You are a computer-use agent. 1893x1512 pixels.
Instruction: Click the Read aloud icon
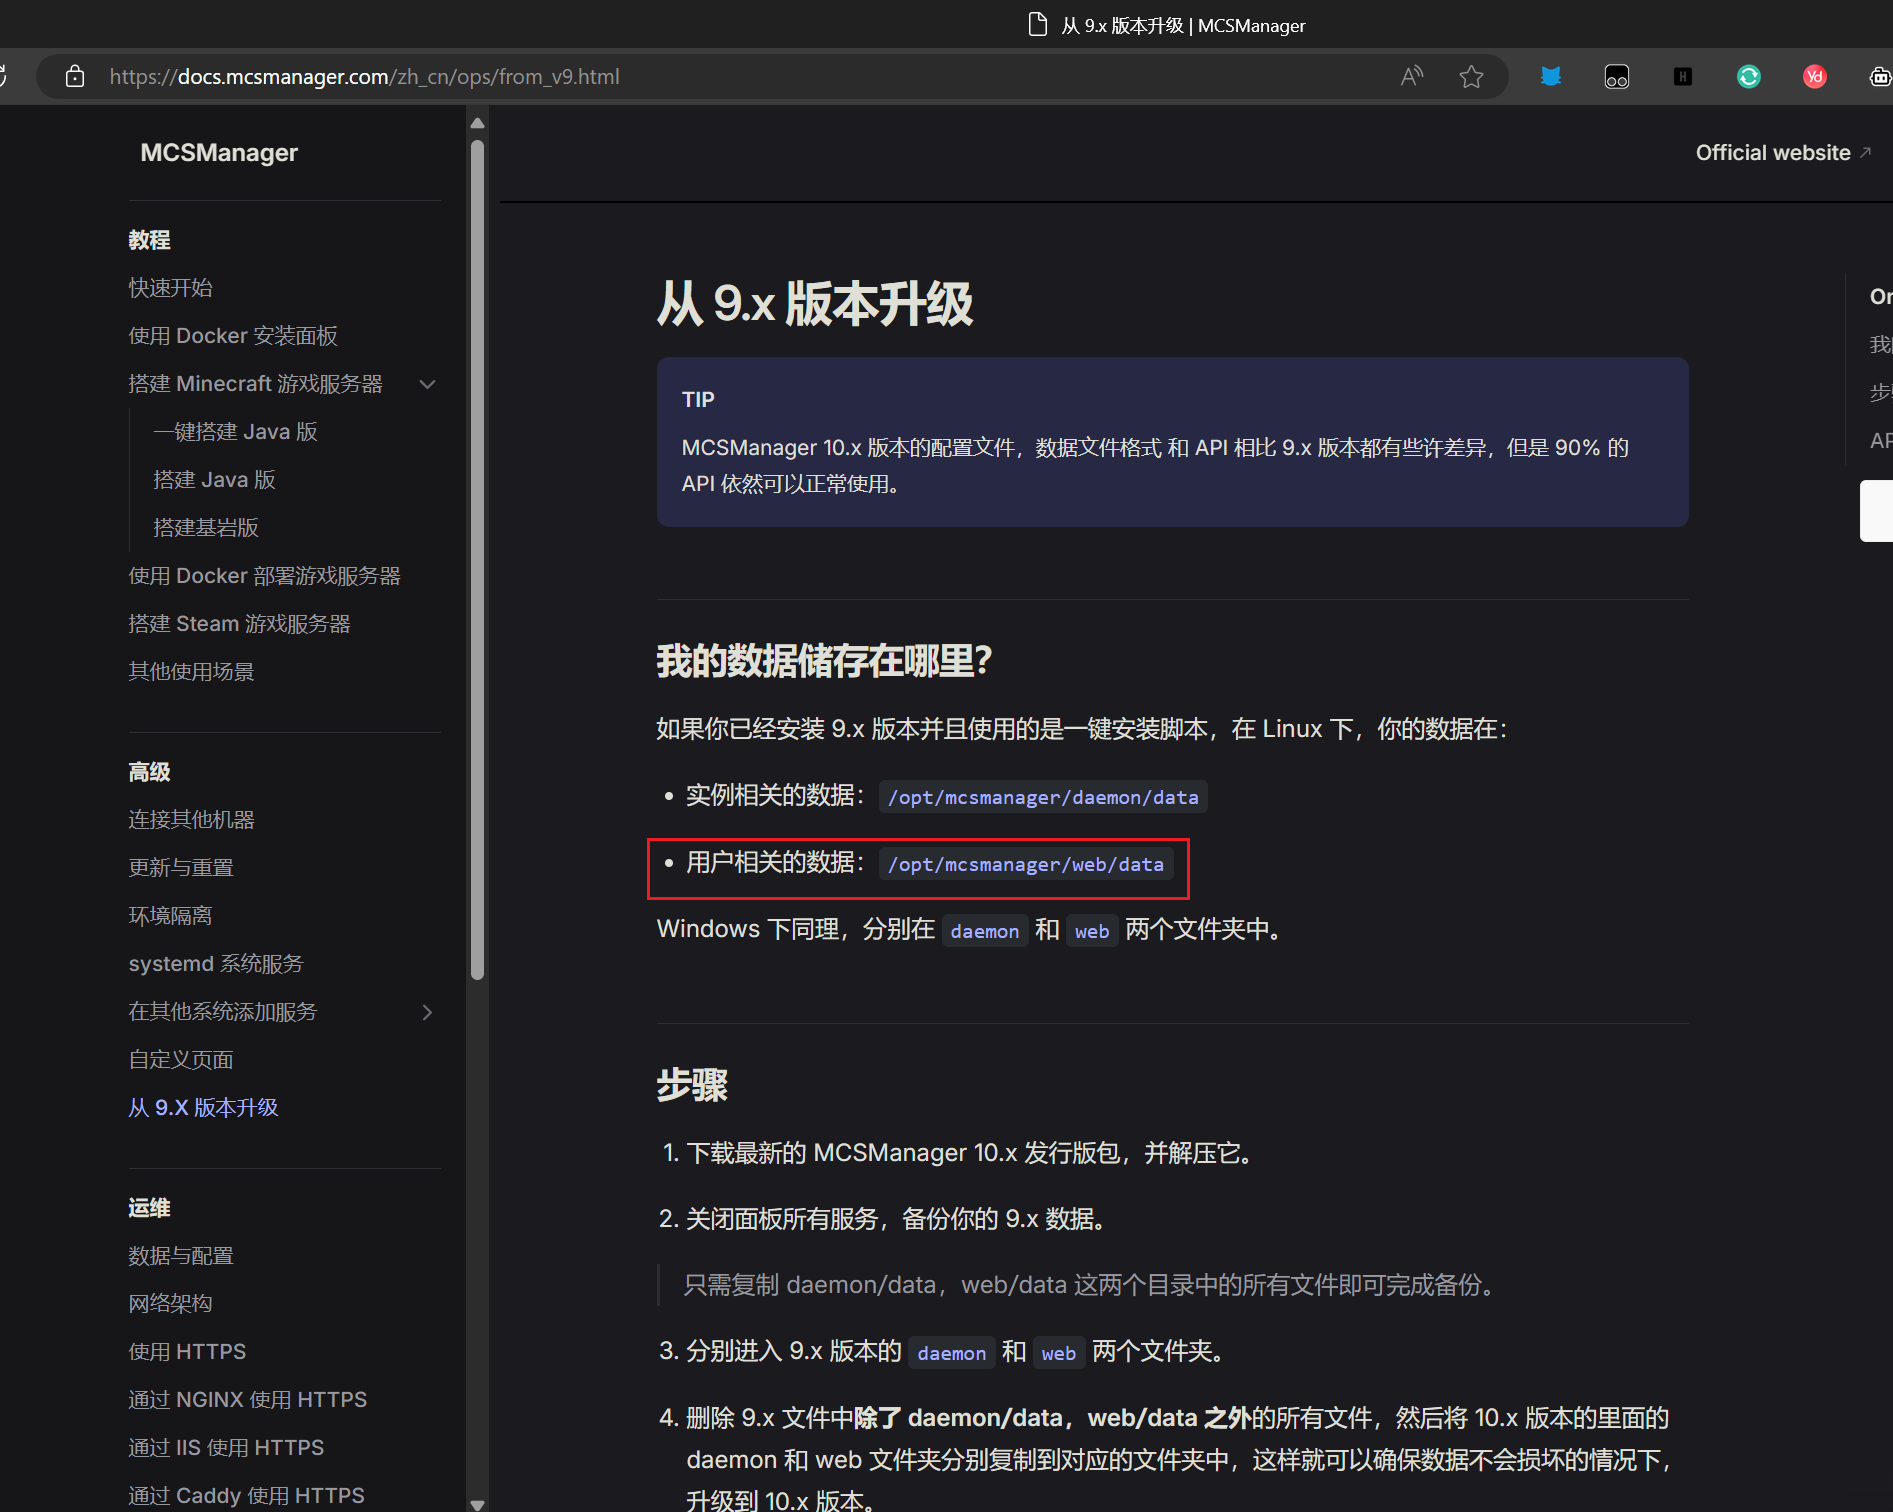[x=1411, y=76]
